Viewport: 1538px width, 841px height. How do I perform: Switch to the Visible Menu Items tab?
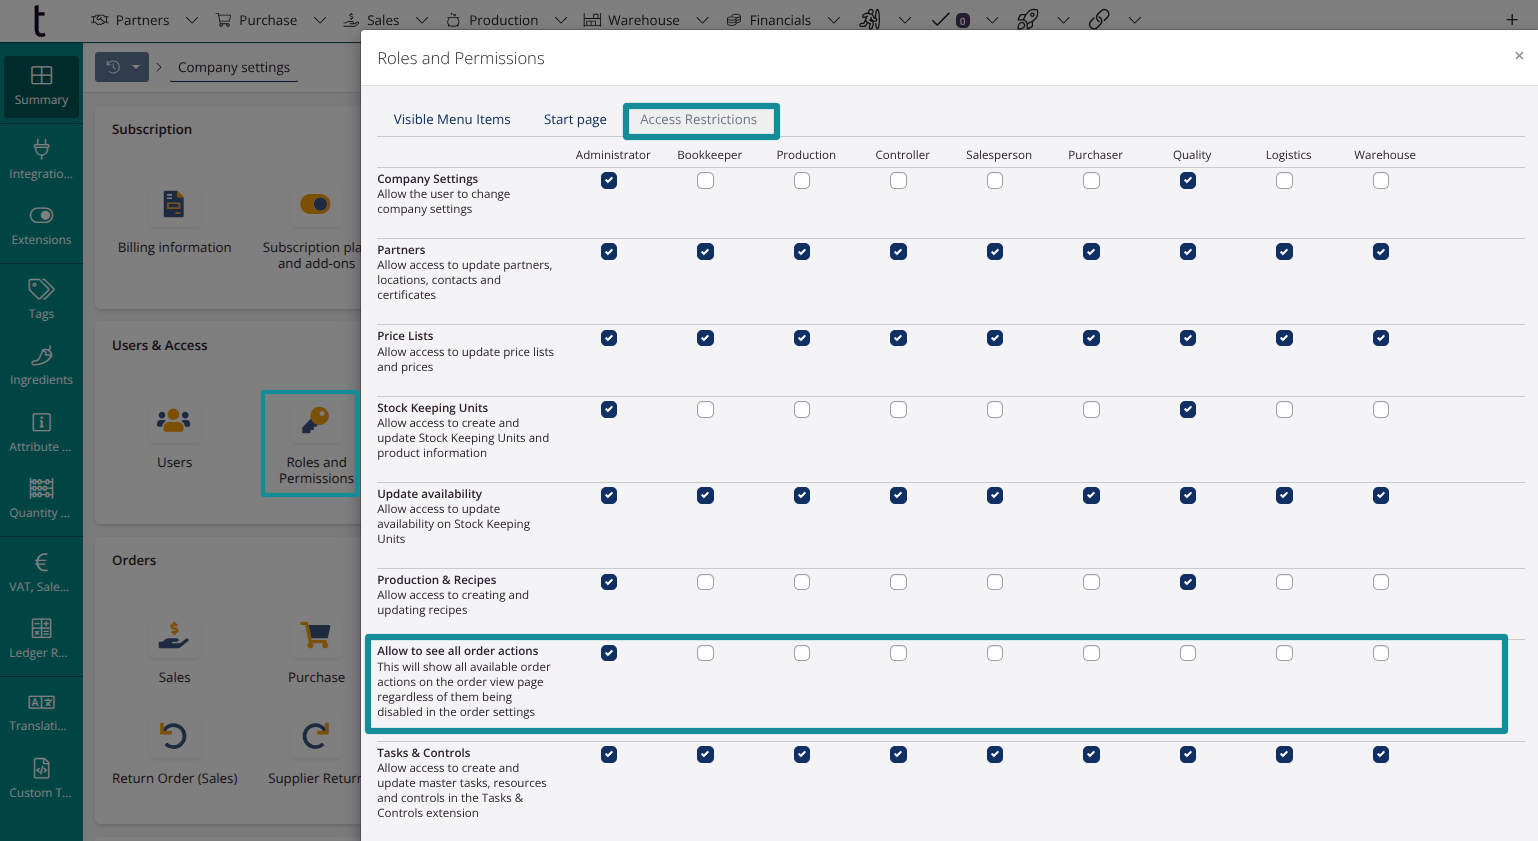tap(452, 119)
